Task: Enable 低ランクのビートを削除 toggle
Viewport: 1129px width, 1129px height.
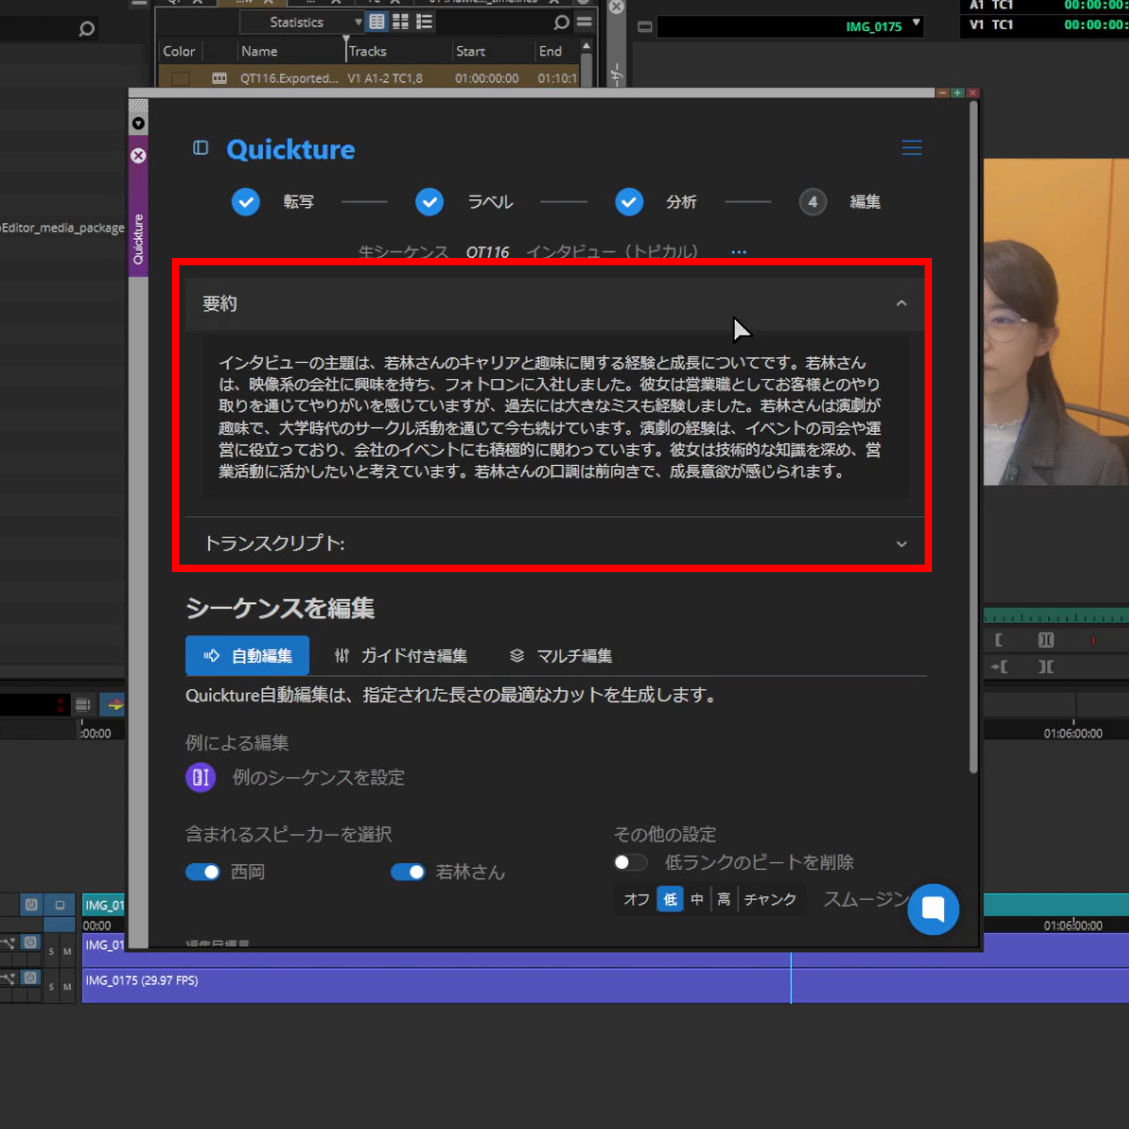Action: (x=630, y=862)
